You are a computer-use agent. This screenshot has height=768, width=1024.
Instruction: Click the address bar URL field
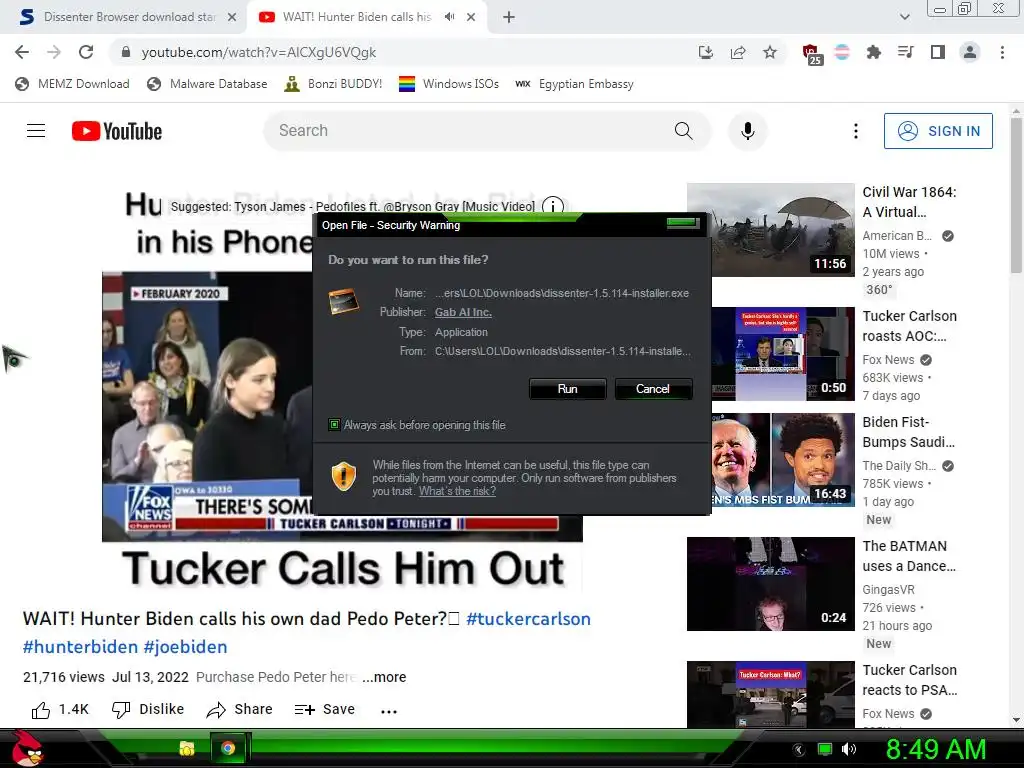(405, 52)
